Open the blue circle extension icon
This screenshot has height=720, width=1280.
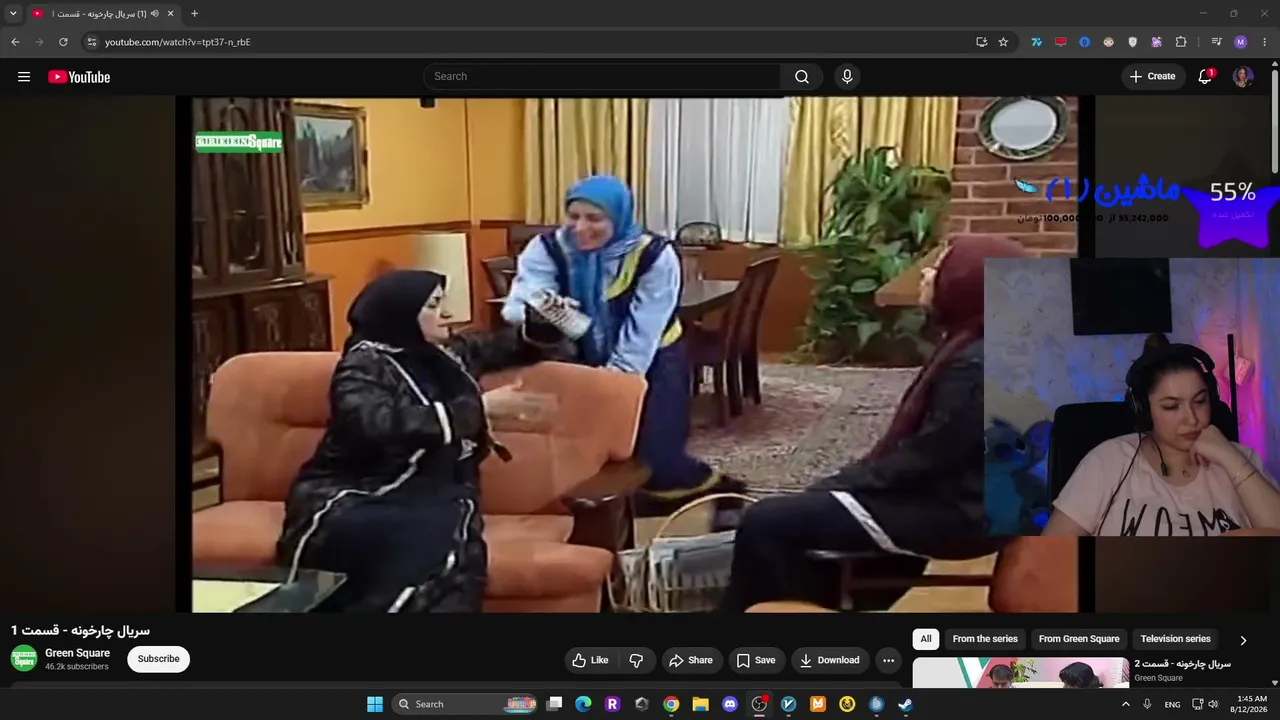(1084, 42)
